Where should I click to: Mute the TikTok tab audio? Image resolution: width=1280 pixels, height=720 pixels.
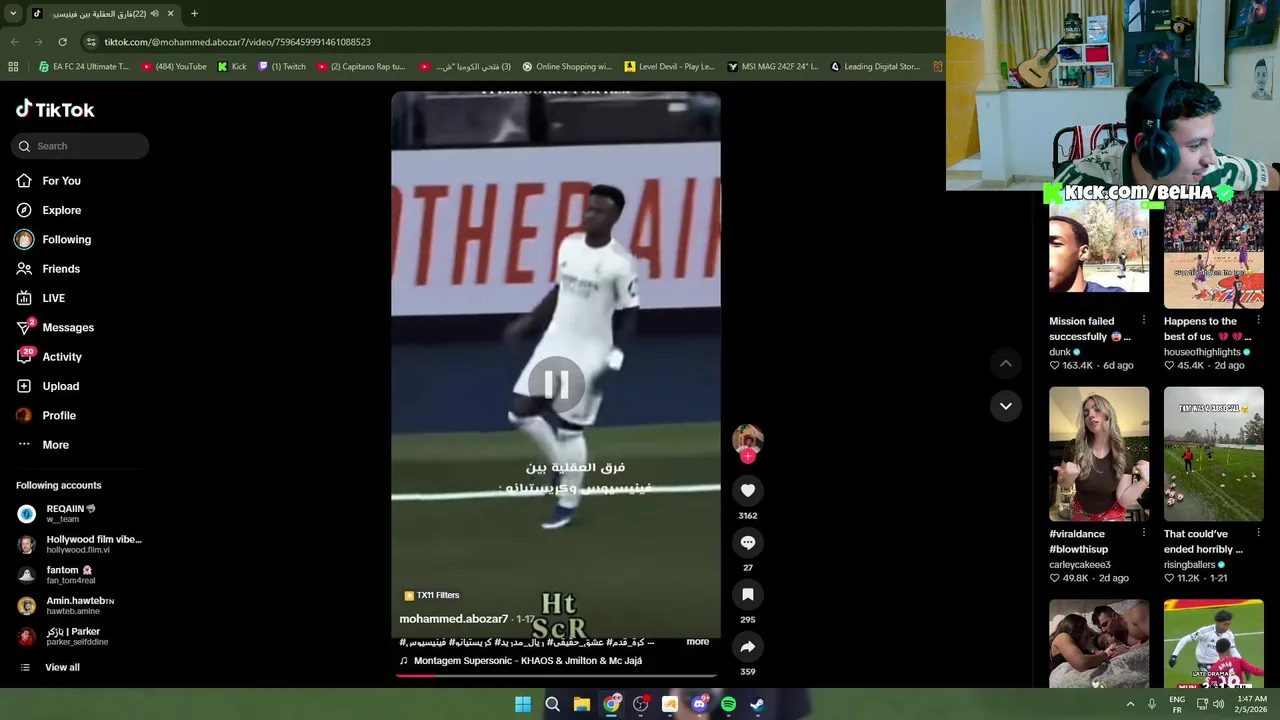(x=154, y=14)
